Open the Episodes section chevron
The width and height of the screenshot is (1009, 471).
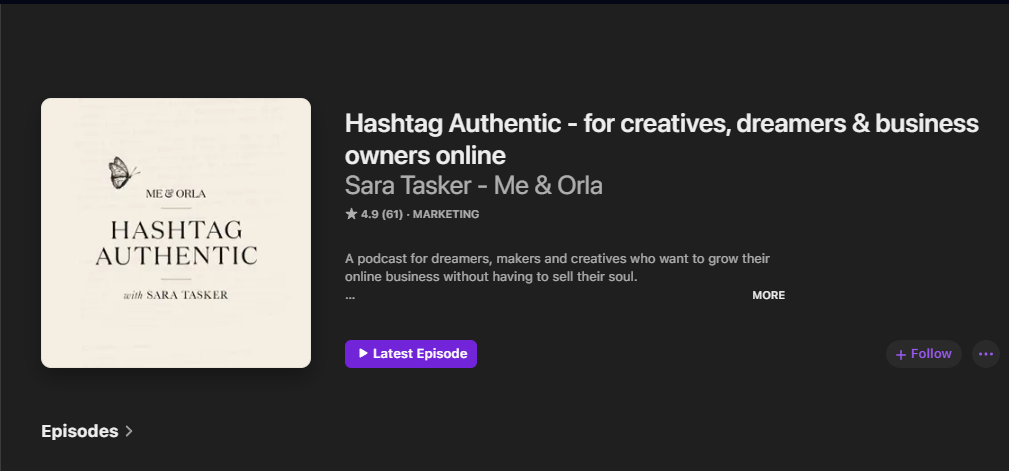(129, 431)
